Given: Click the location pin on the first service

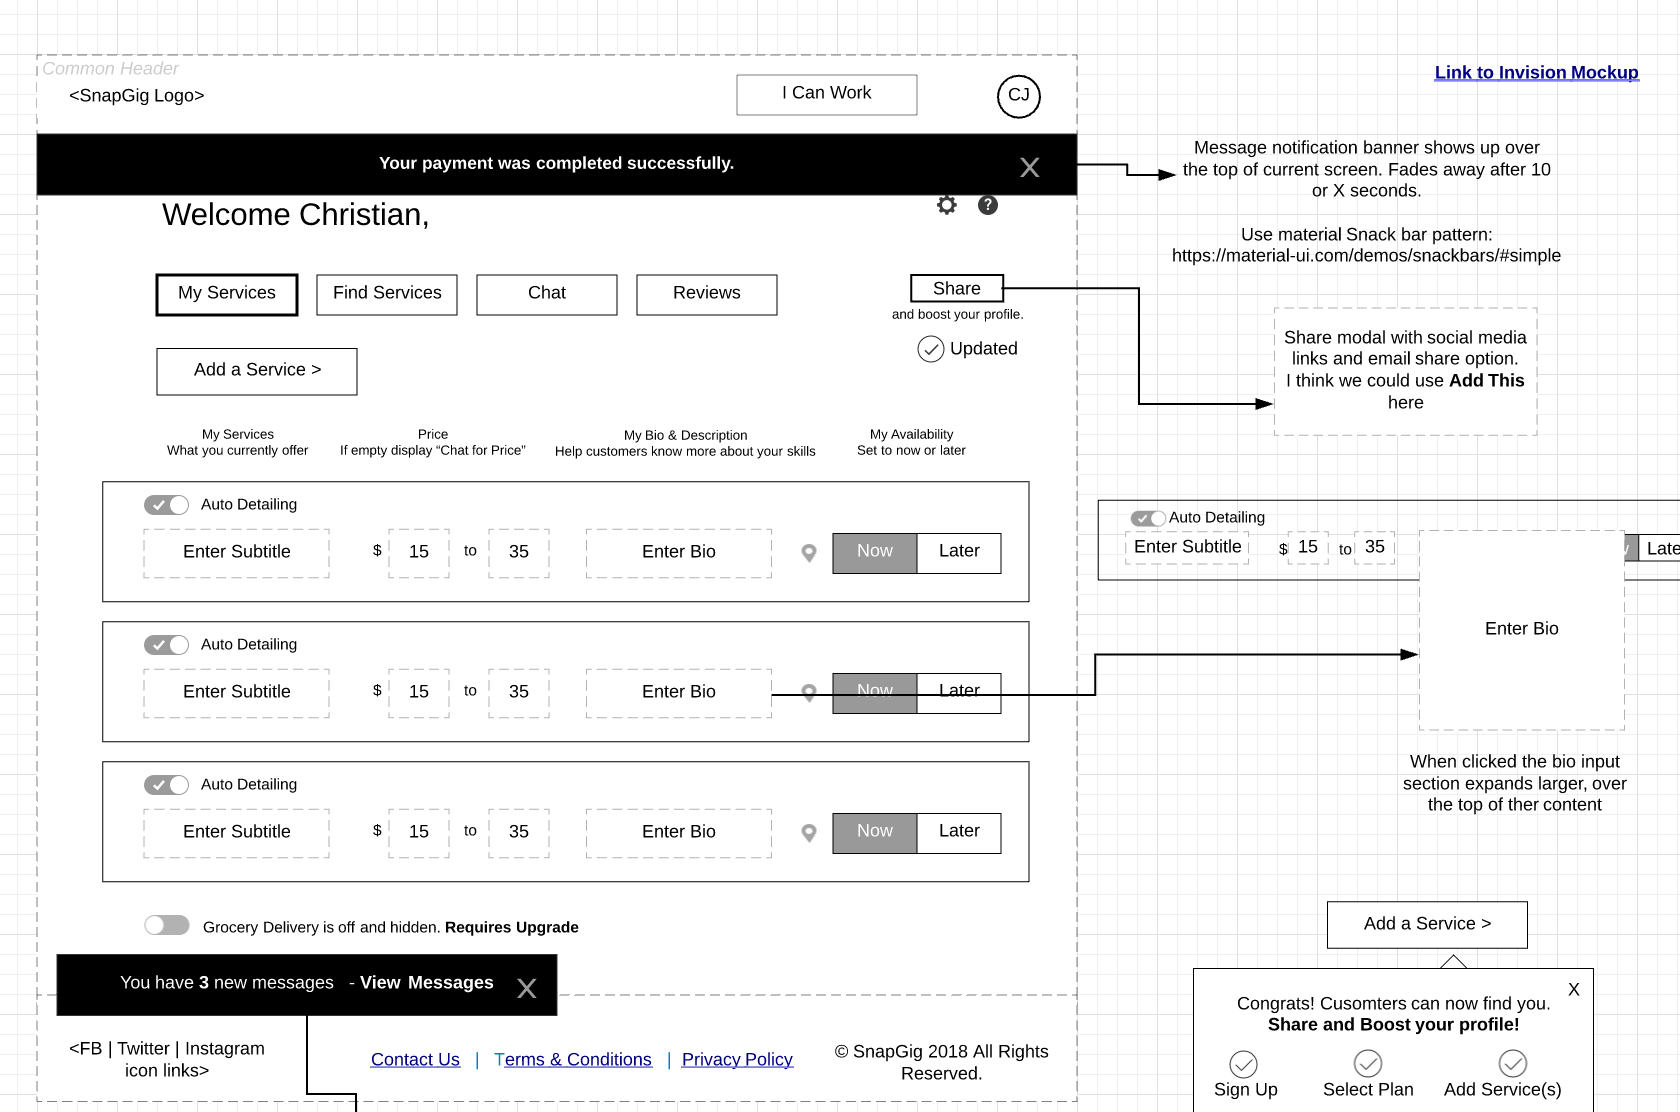Looking at the screenshot, I should point(808,552).
